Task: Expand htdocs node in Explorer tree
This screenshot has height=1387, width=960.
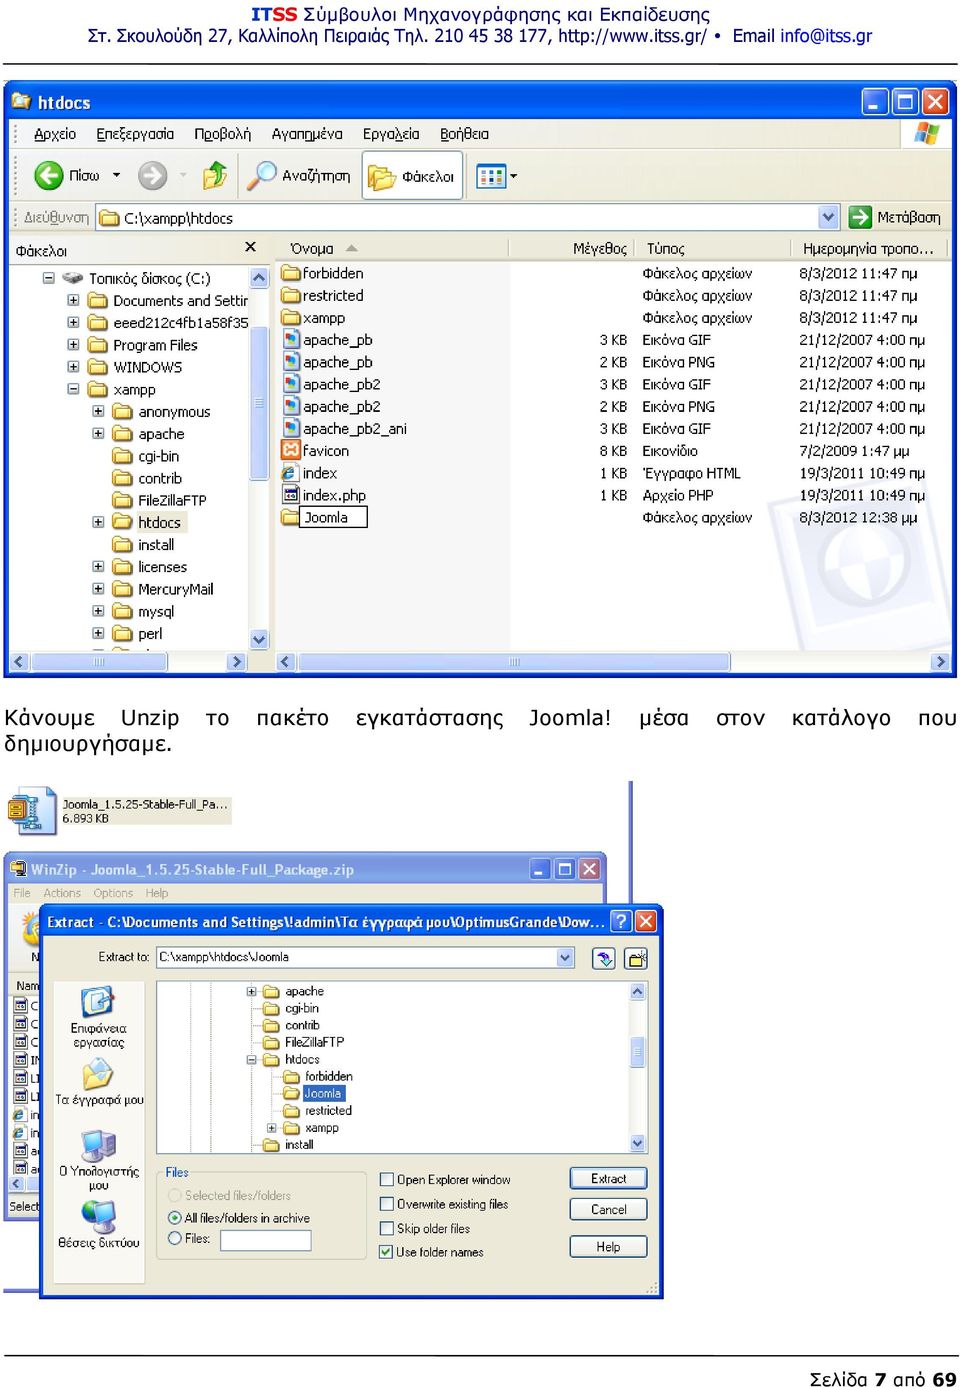Action: 98,522
